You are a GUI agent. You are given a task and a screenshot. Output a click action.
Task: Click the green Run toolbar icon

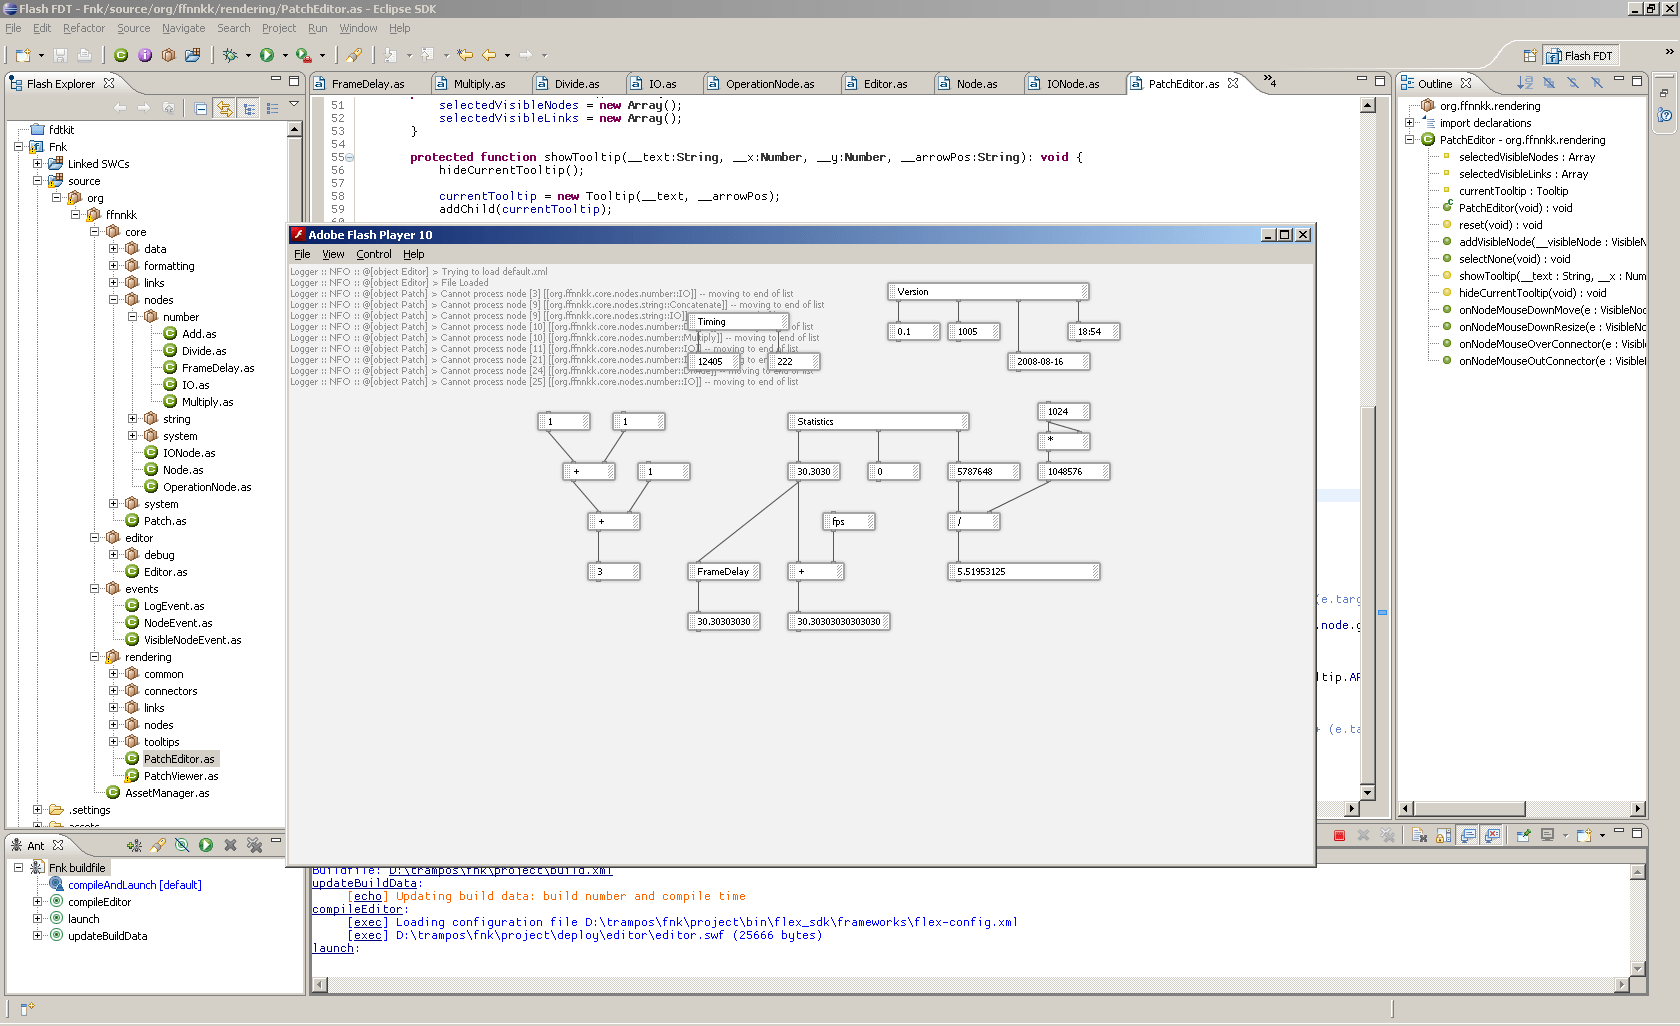pyautogui.click(x=267, y=55)
